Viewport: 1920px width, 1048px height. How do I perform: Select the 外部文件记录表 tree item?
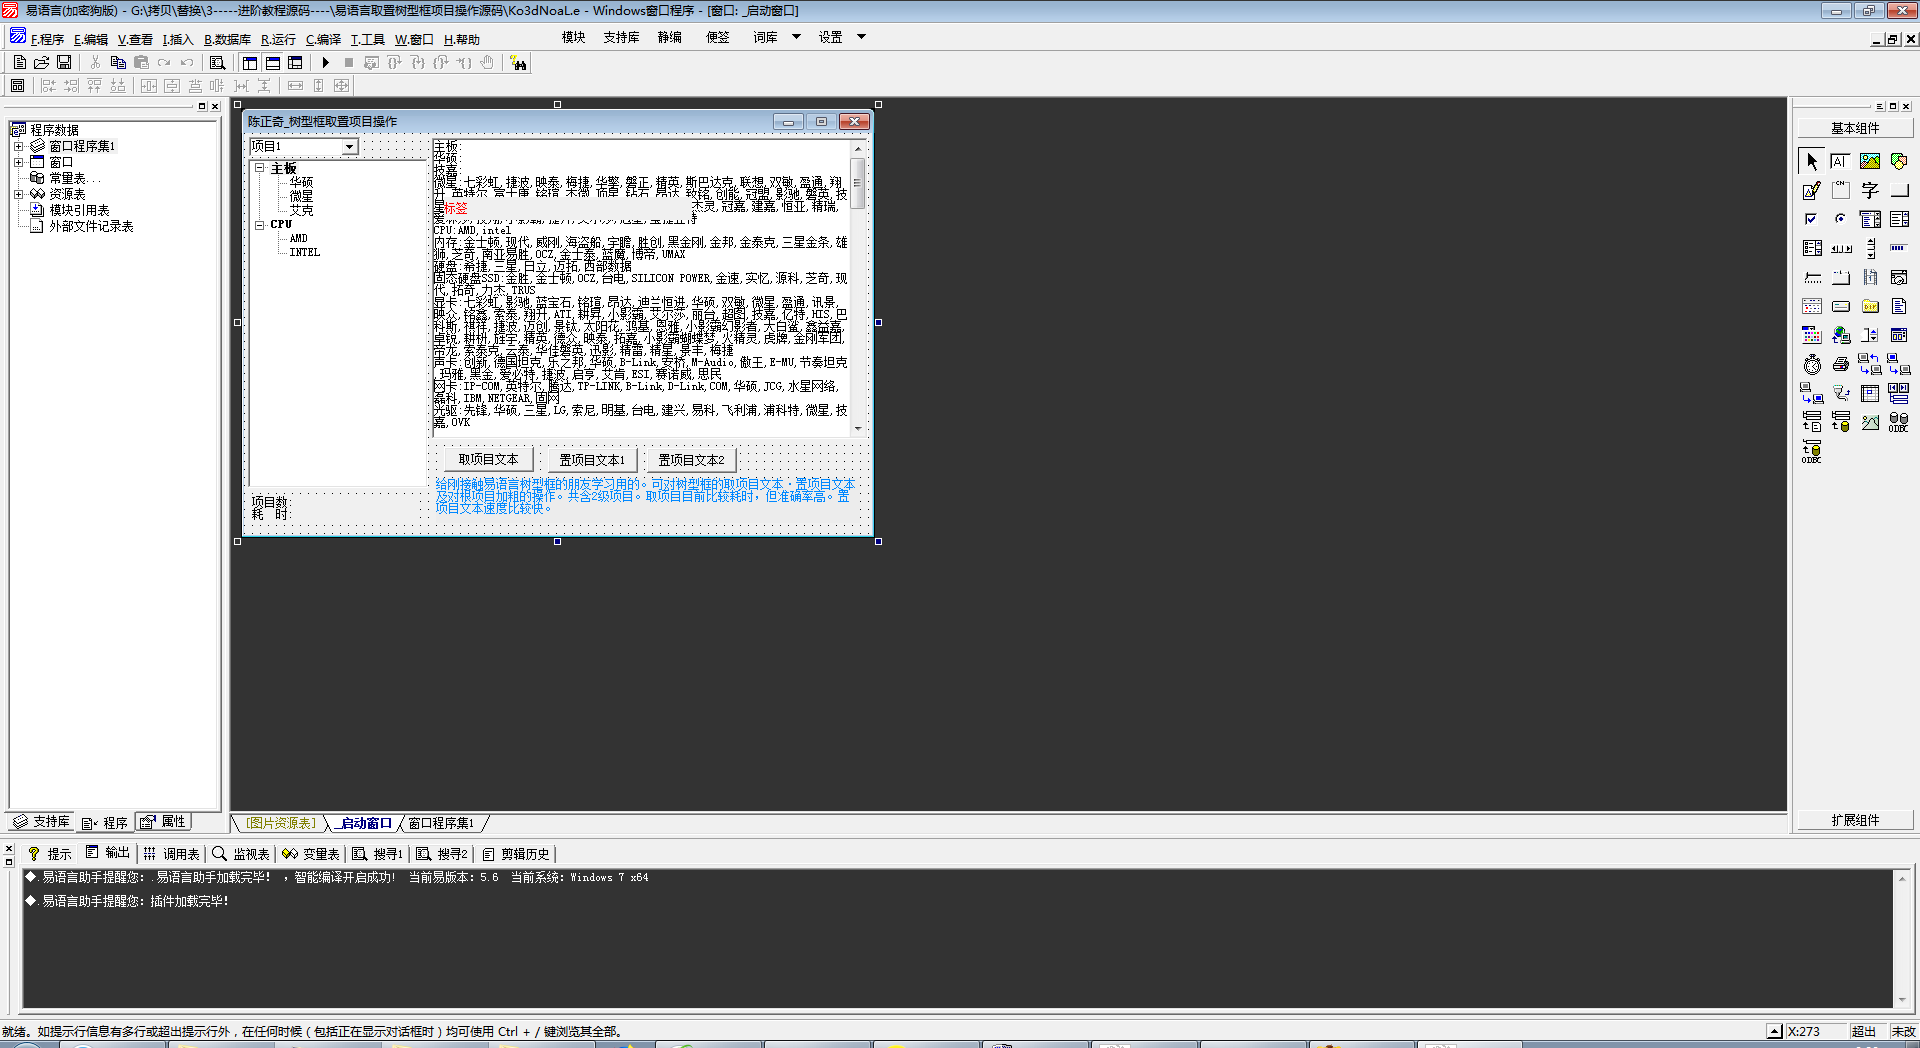90,226
